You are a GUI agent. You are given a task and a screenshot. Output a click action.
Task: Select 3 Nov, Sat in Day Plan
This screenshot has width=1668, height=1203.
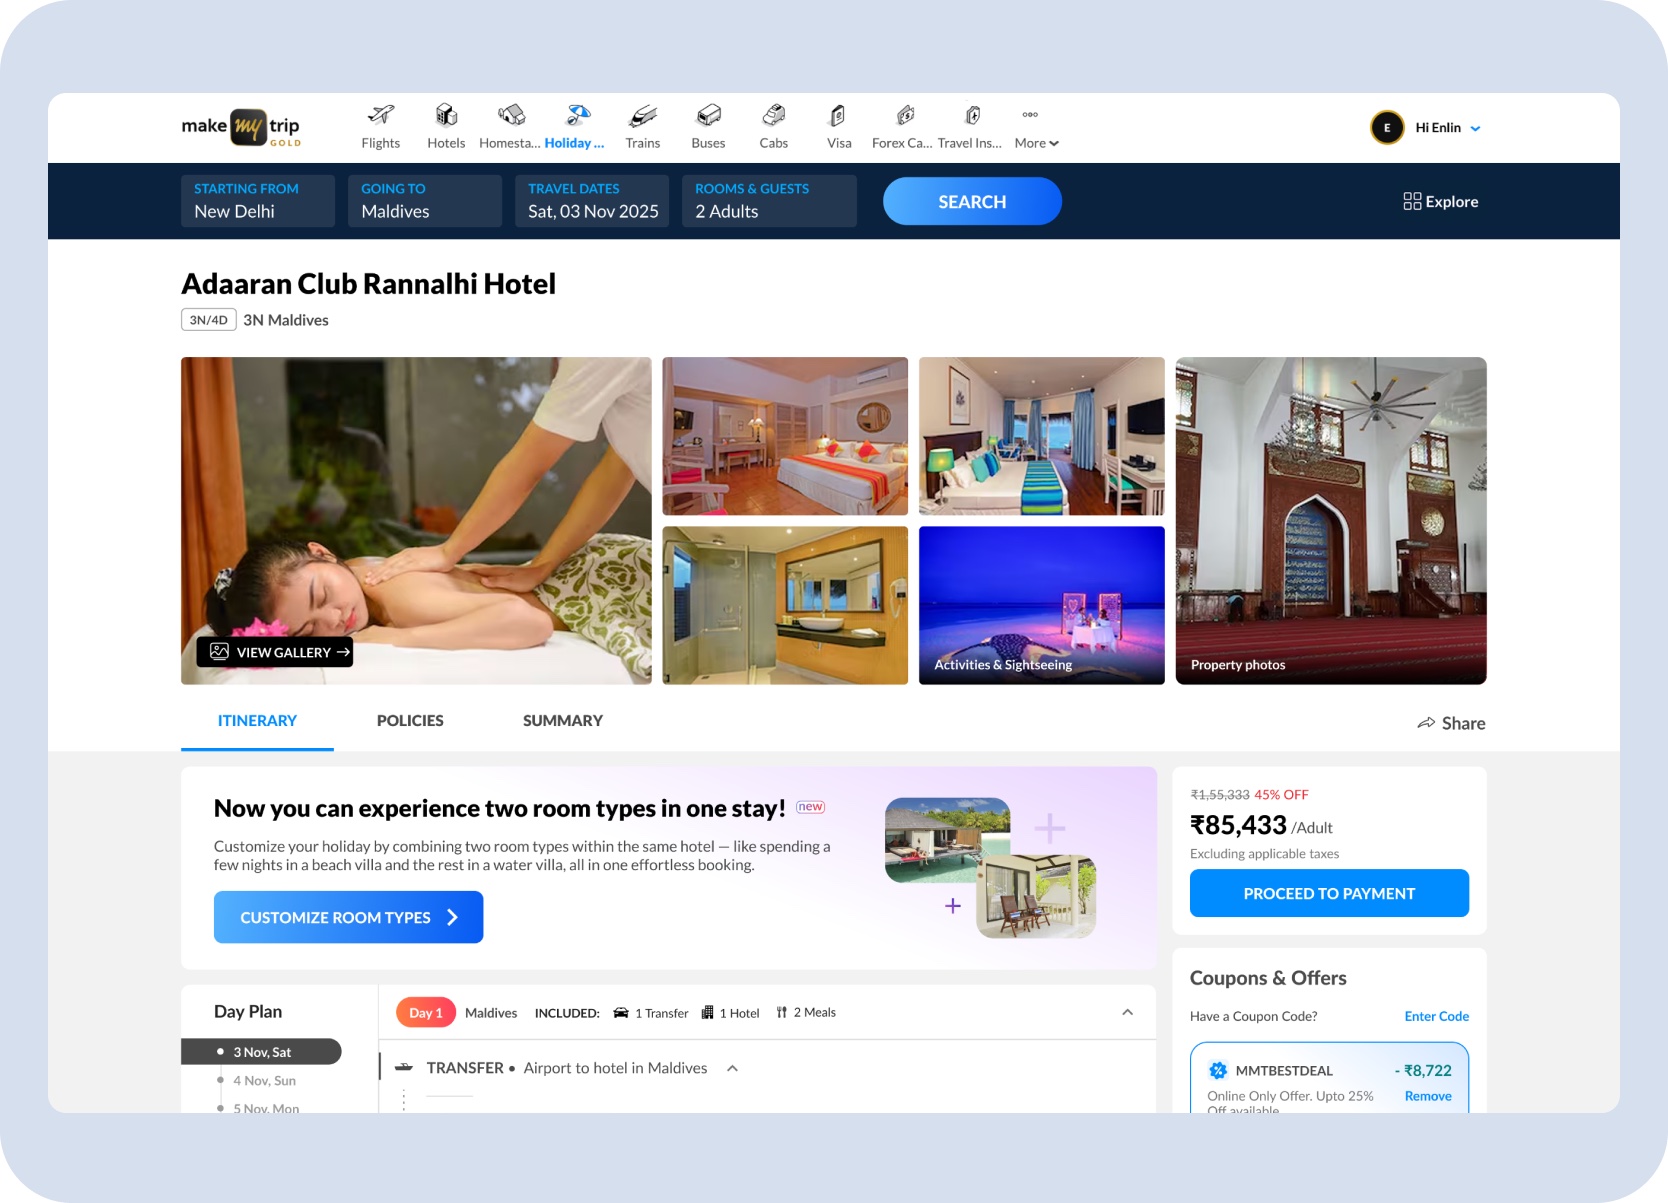point(261,1052)
